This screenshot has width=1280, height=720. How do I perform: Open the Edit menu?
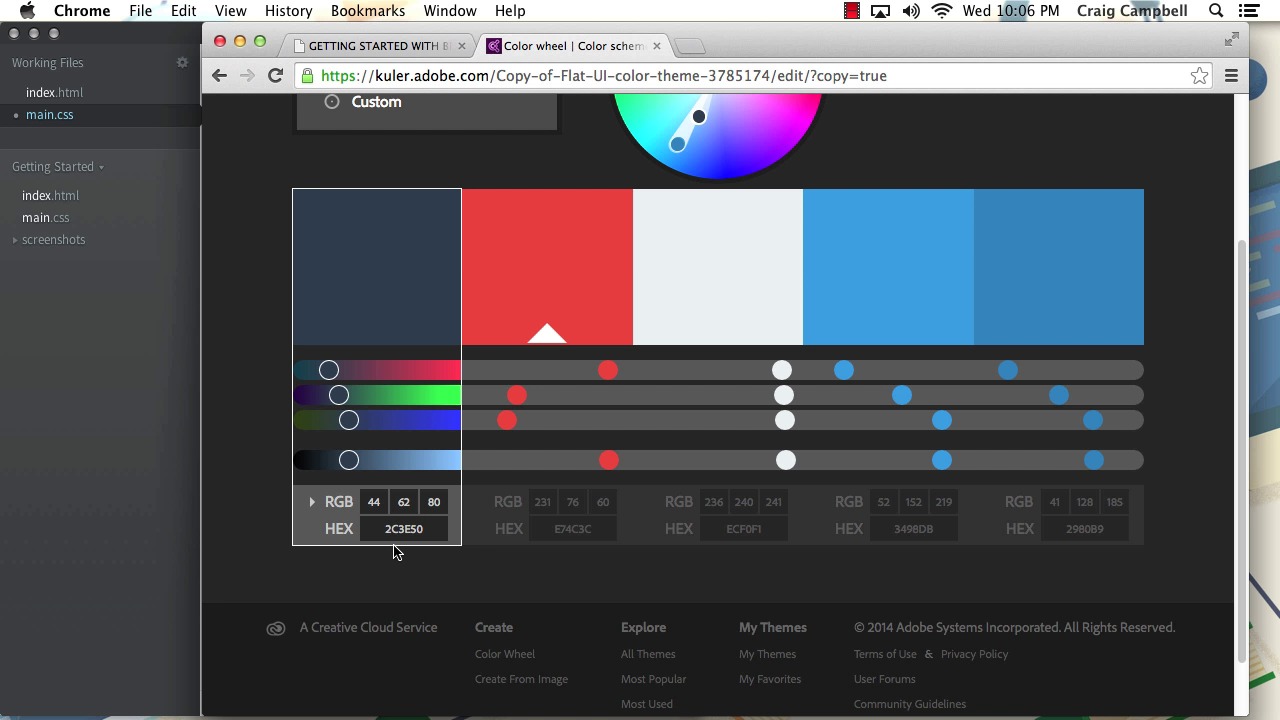[x=183, y=11]
